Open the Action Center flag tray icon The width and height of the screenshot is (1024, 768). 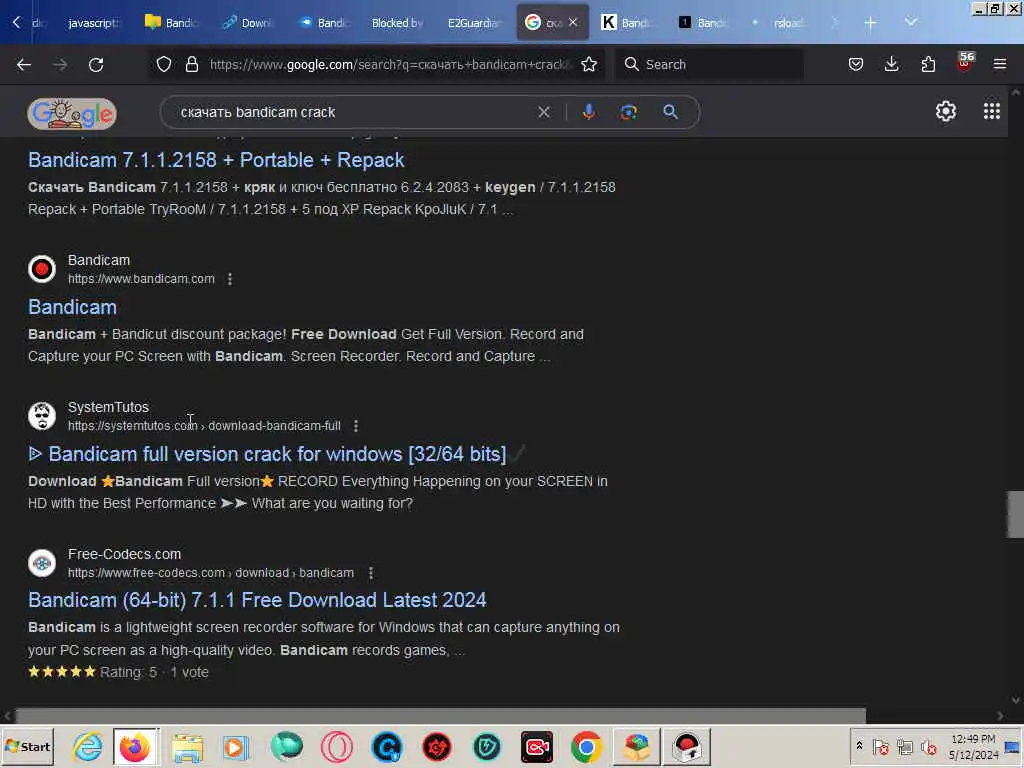click(880, 746)
